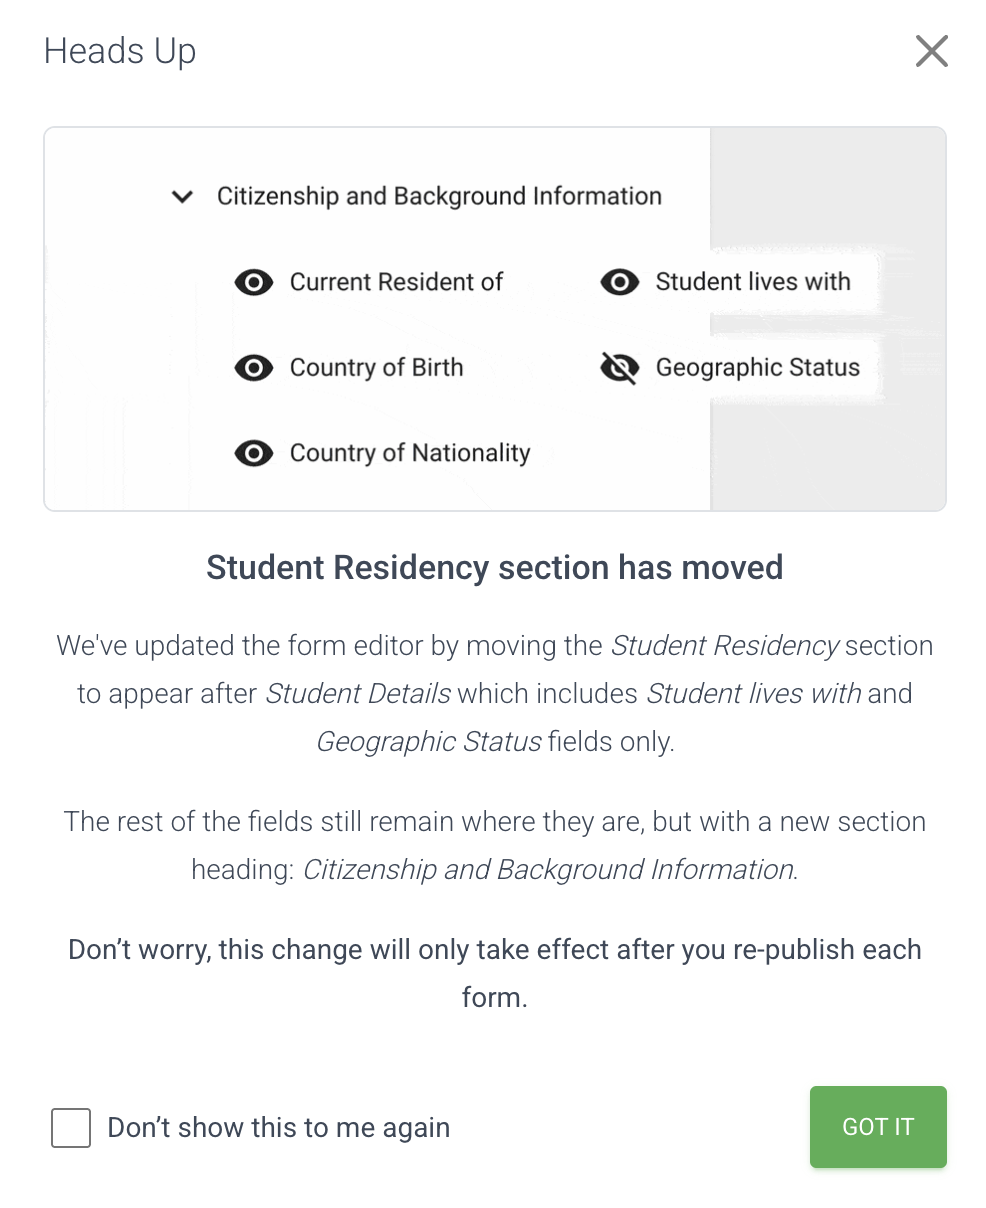The image size is (986, 1208).
Task: Click the green GOT IT button
Action: click(878, 1127)
